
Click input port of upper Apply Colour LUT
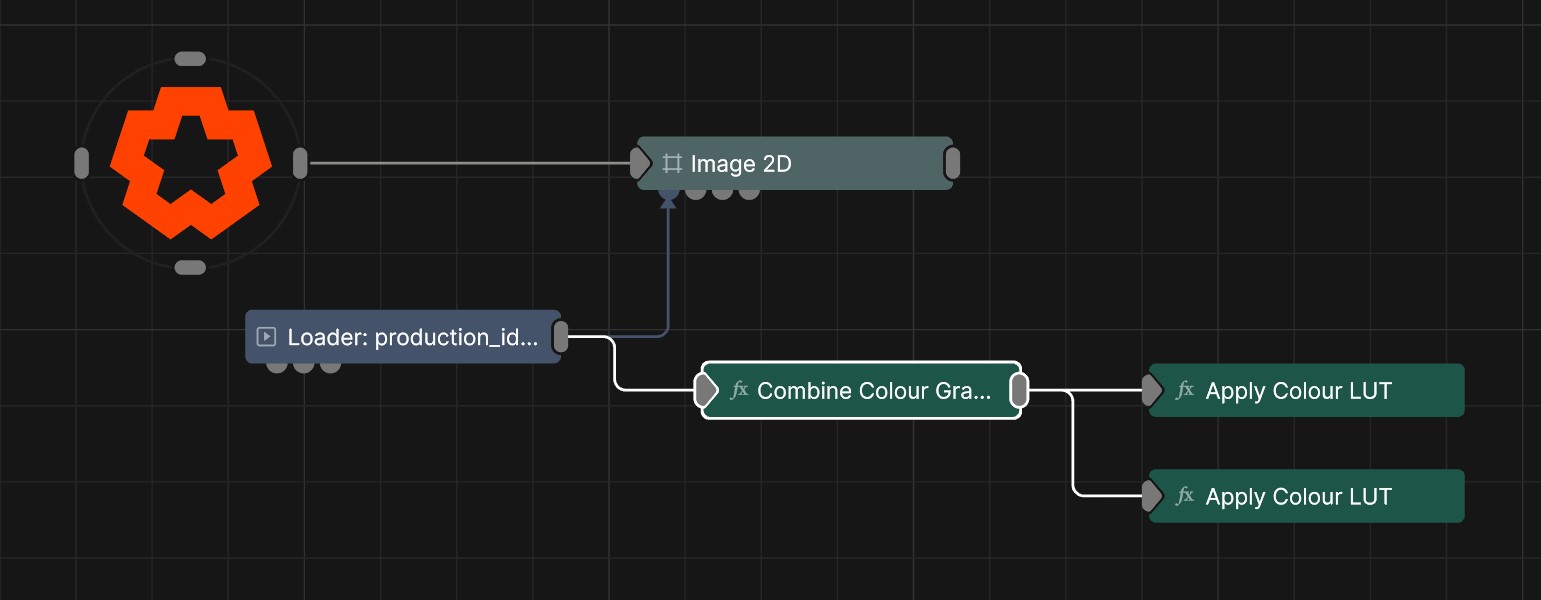tap(1152, 390)
